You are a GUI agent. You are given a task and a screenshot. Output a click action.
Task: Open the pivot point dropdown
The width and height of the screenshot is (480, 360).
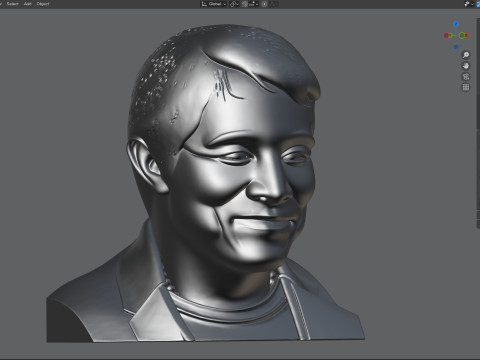point(234,4)
